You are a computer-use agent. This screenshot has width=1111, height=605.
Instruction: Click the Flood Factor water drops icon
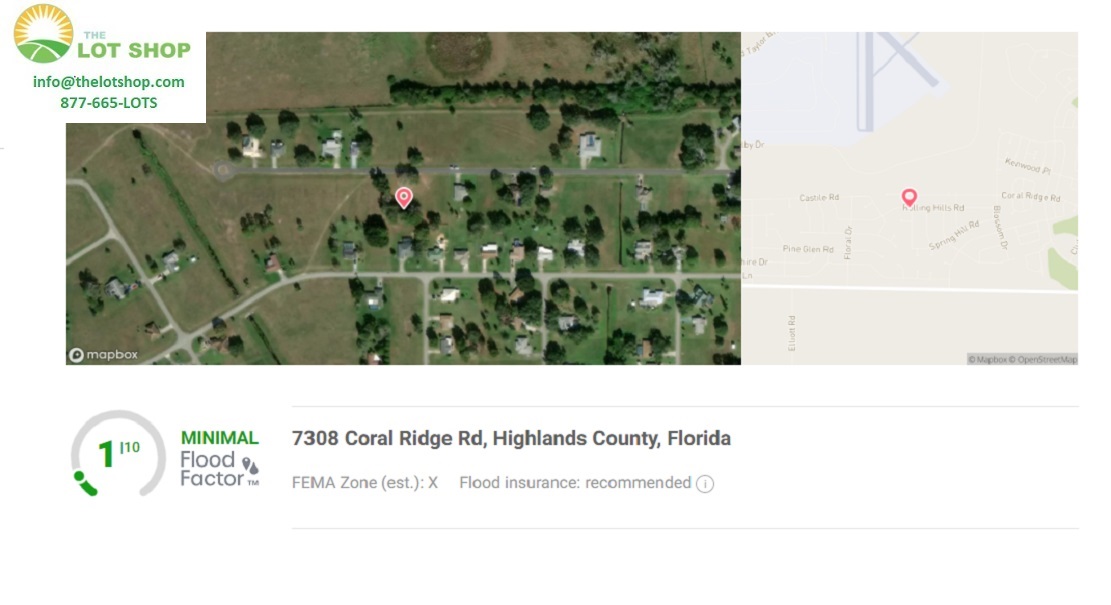(250, 465)
